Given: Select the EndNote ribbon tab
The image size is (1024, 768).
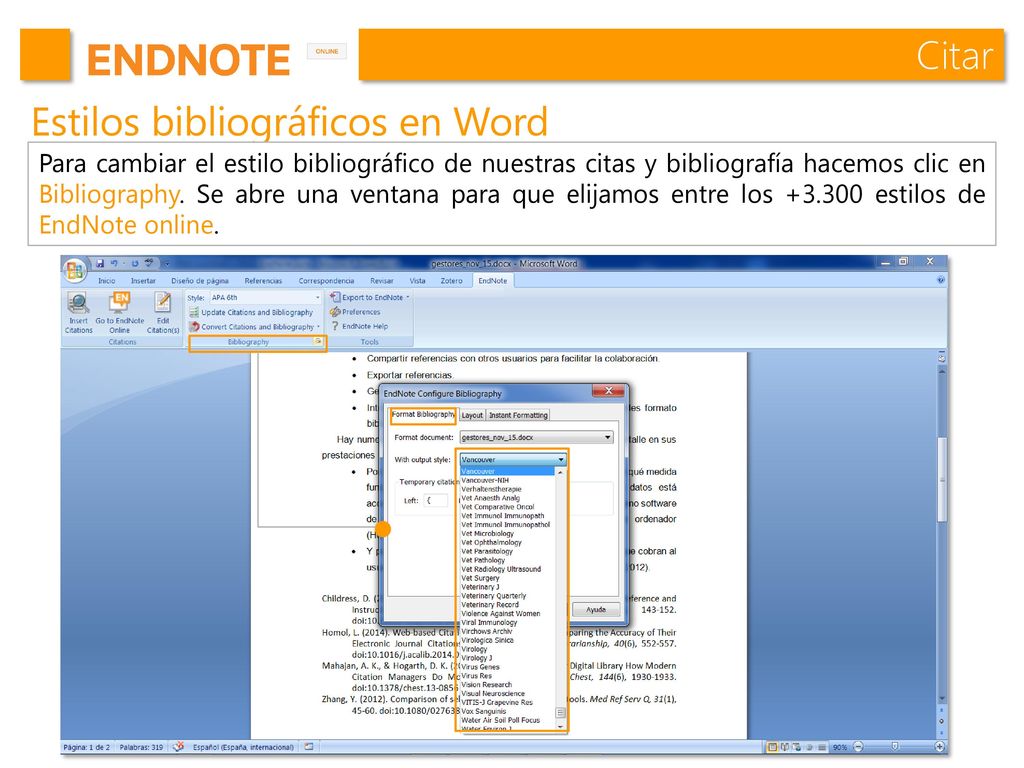Looking at the screenshot, I should (x=492, y=281).
